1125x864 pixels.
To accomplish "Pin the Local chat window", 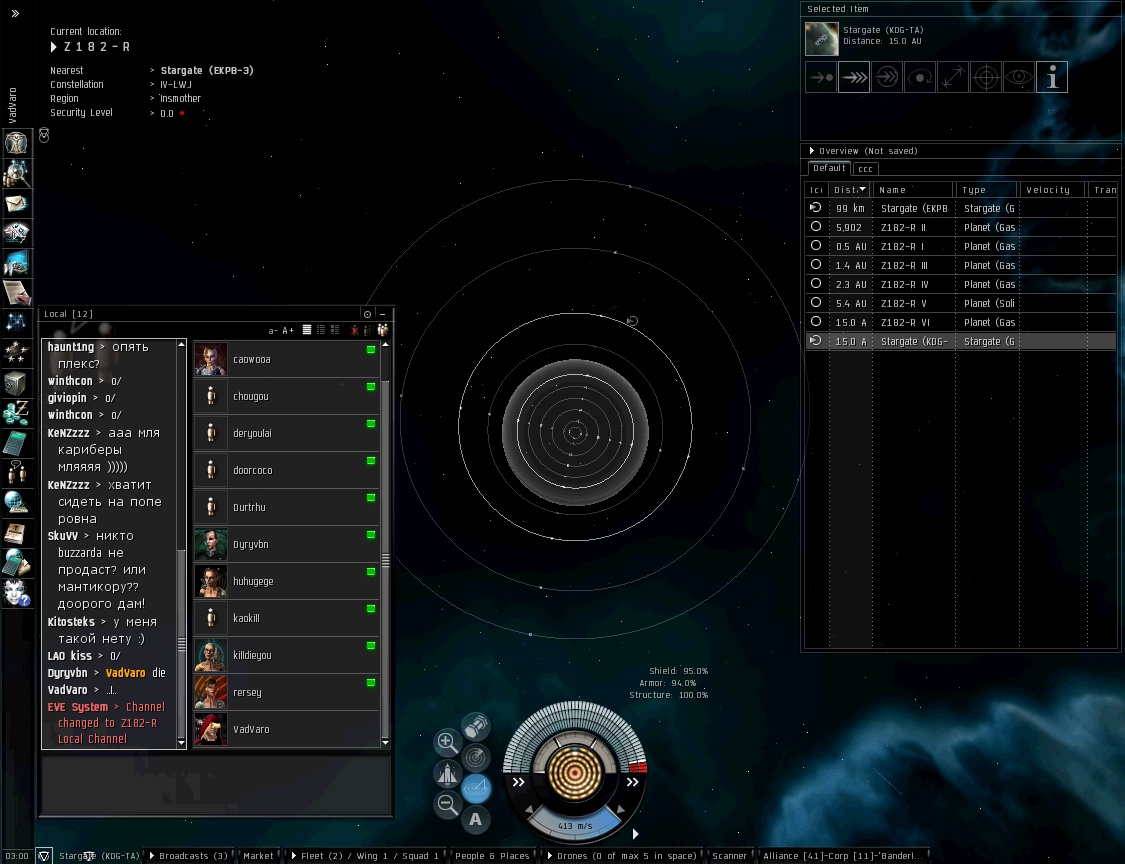I will (x=367, y=314).
